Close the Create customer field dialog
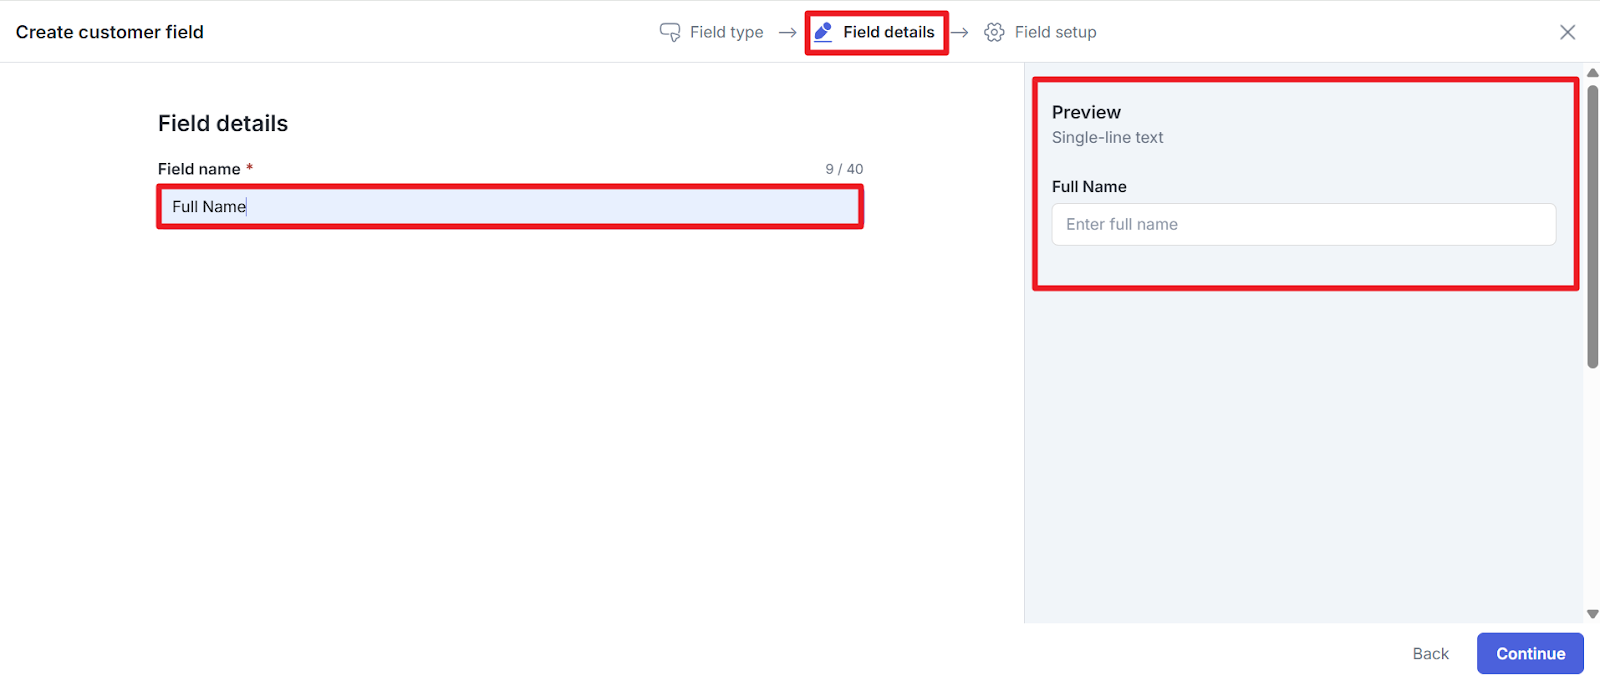Image resolution: width=1600 pixels, height=691 pixels. (1567, 32)
